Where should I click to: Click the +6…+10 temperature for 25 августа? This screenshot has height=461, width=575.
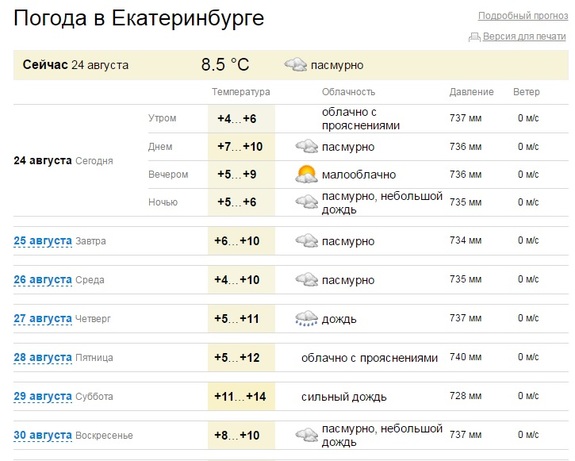click(x=237, y=241)
